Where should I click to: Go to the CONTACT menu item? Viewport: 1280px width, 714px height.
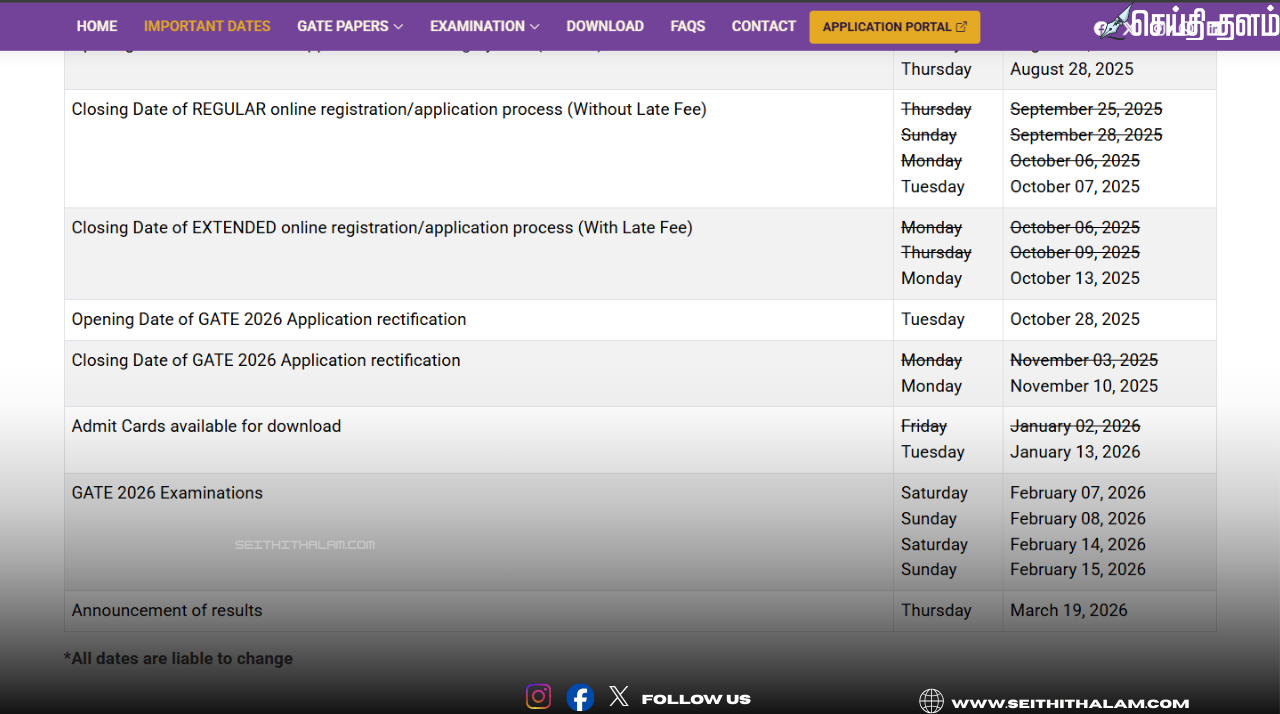(764, 26)
